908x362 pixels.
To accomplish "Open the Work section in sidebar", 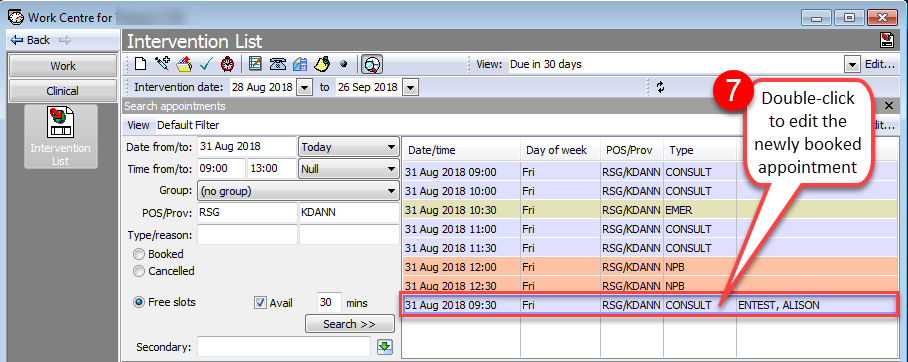I will [x=63, y=66].
